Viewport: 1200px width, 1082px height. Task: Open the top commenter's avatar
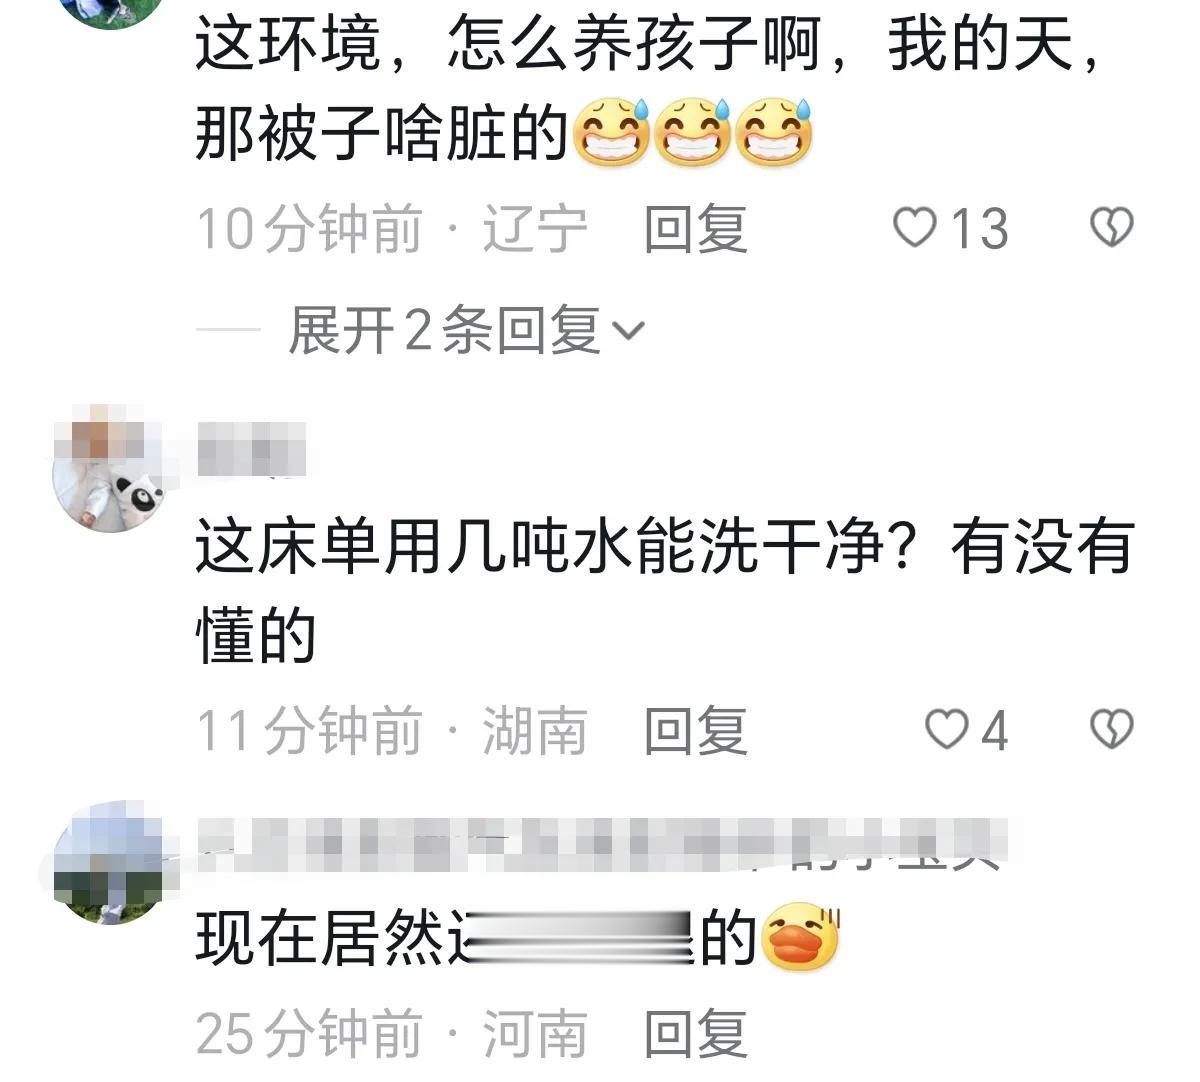pos(108,12)
